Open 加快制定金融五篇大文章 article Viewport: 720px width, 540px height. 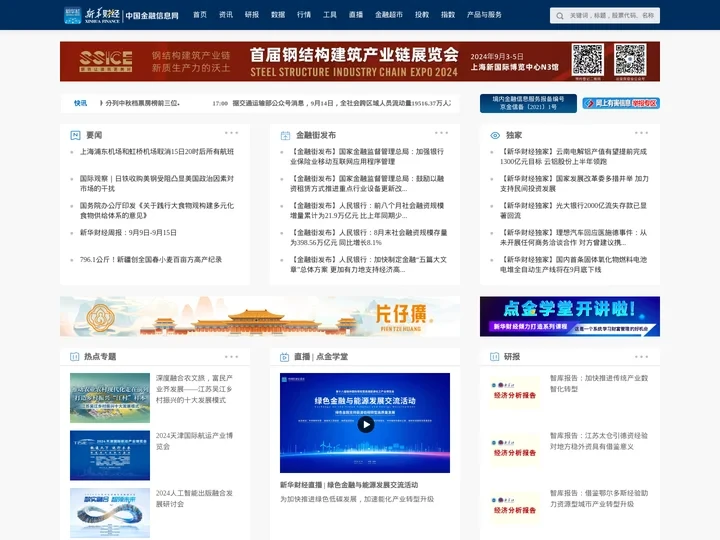click(x=368, y=264)
